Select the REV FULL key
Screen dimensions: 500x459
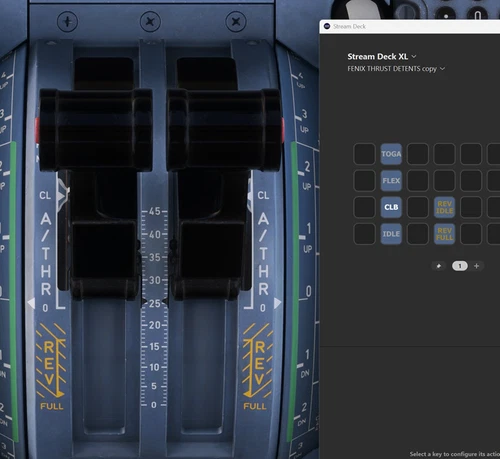pos(444,234)
